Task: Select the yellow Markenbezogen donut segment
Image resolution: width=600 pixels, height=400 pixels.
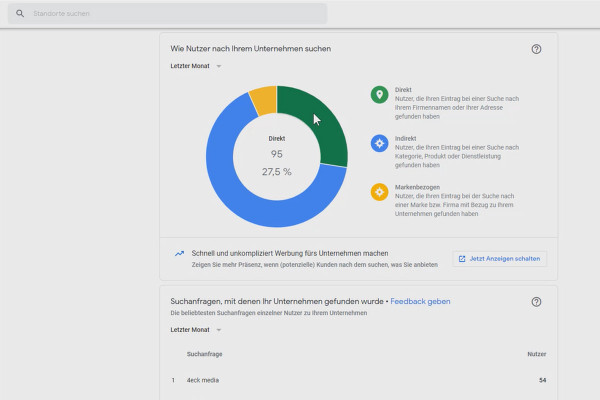Action: pos(265,100)
